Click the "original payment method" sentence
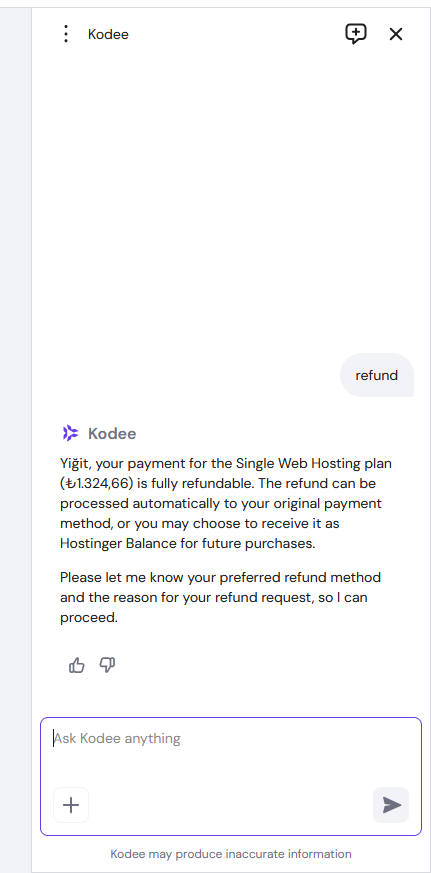 click(221, 513)
